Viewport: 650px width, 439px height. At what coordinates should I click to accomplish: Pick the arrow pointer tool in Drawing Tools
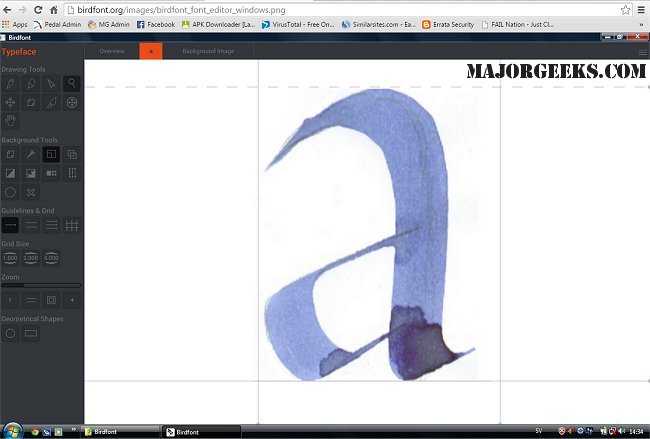[x=51, y=83]
